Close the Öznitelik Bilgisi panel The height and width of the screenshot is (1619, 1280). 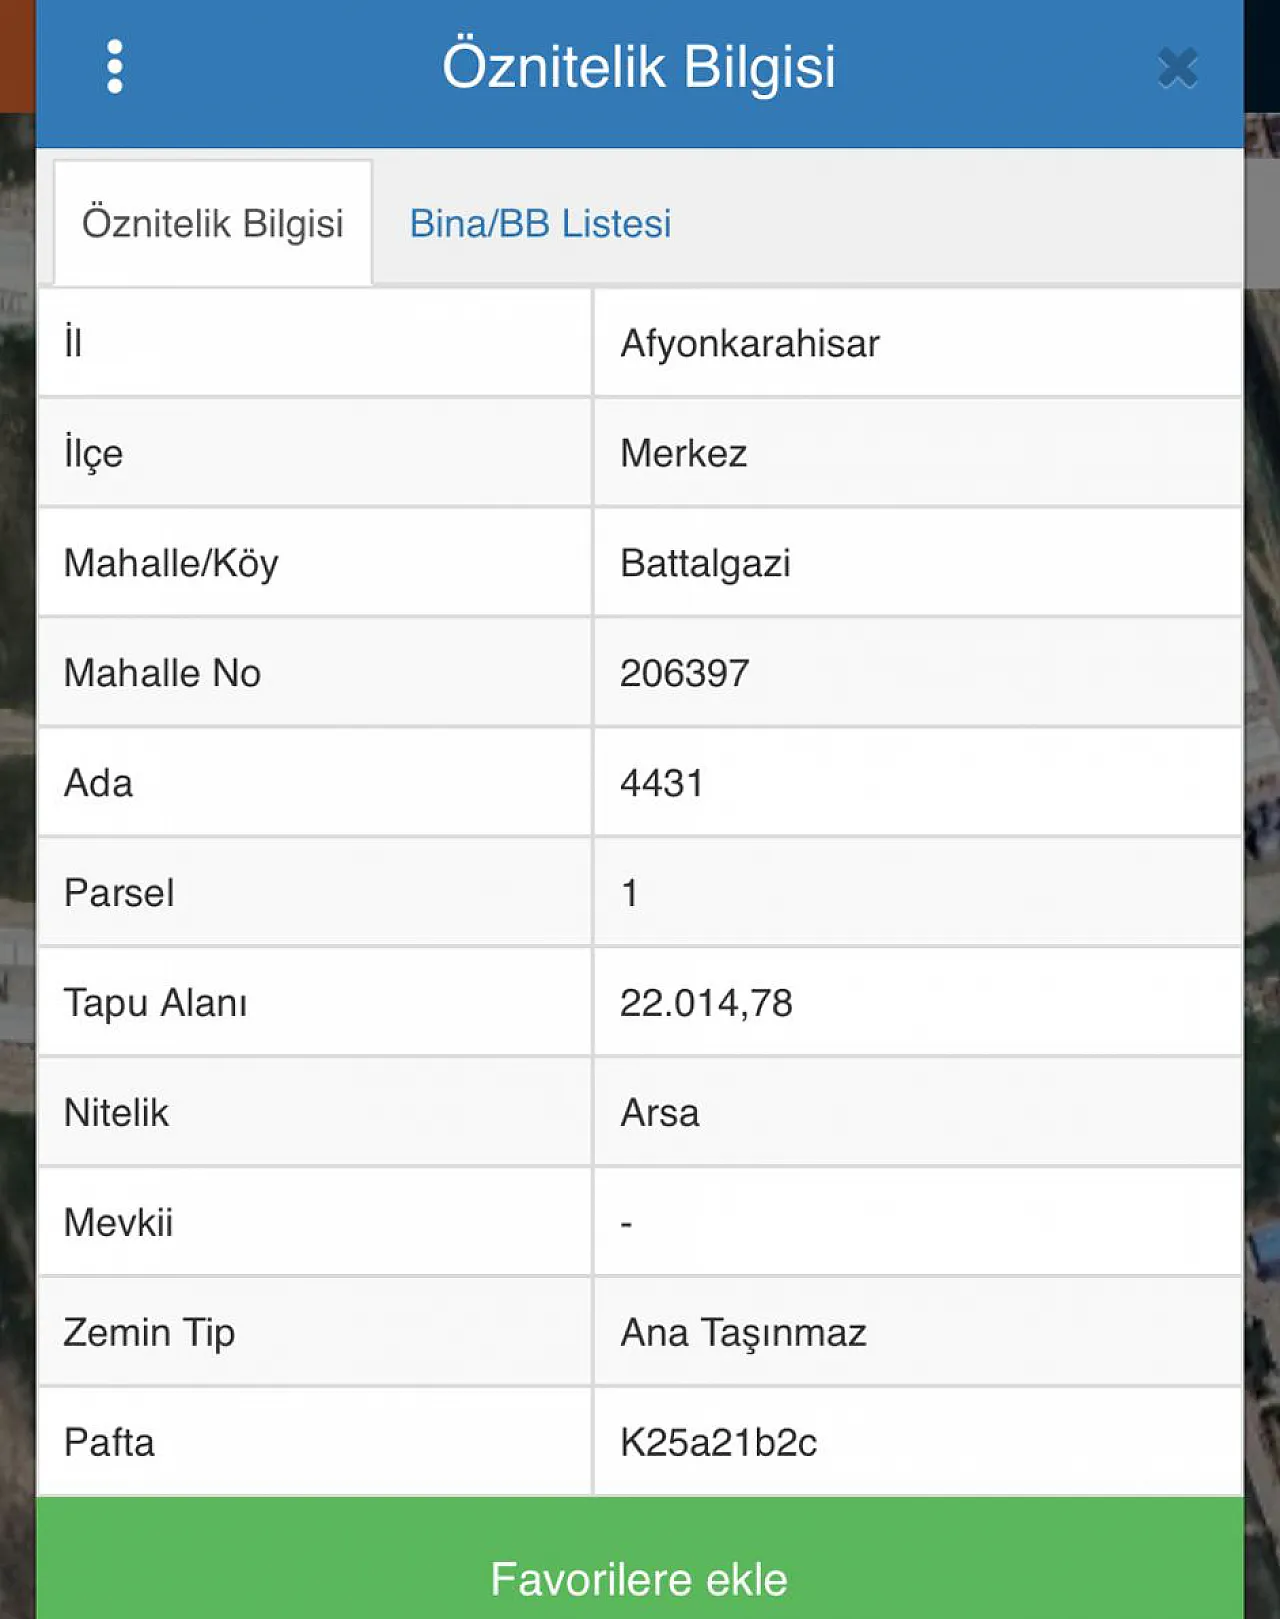click(x=1177, y=68)
